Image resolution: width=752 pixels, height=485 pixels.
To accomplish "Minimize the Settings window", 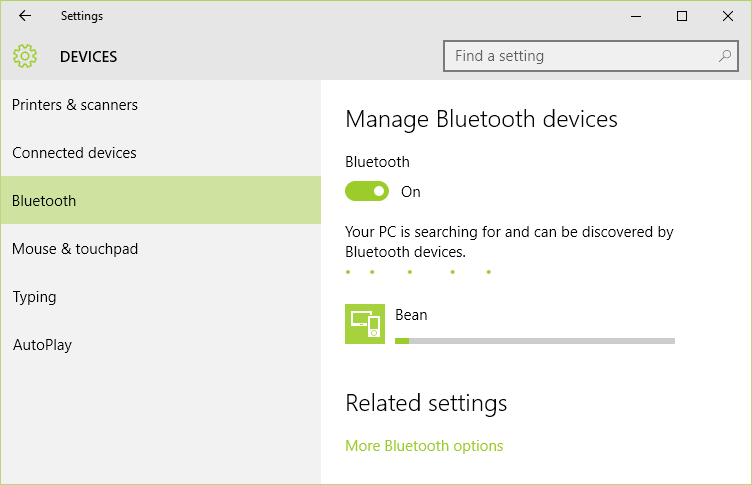I will pyautogui.click(x=636, y=16).
